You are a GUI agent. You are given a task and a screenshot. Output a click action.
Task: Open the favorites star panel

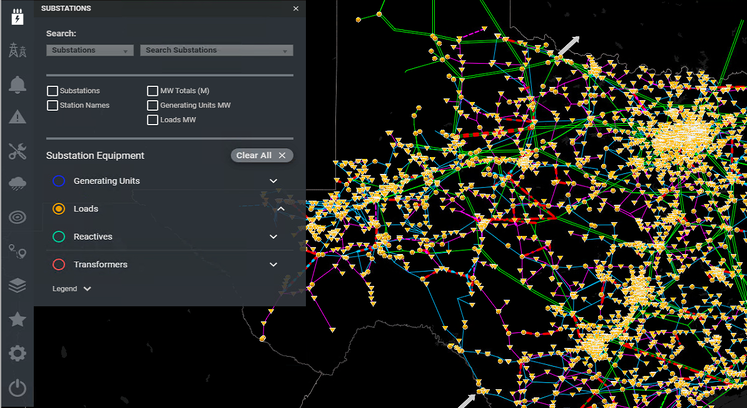coord(17,319)
